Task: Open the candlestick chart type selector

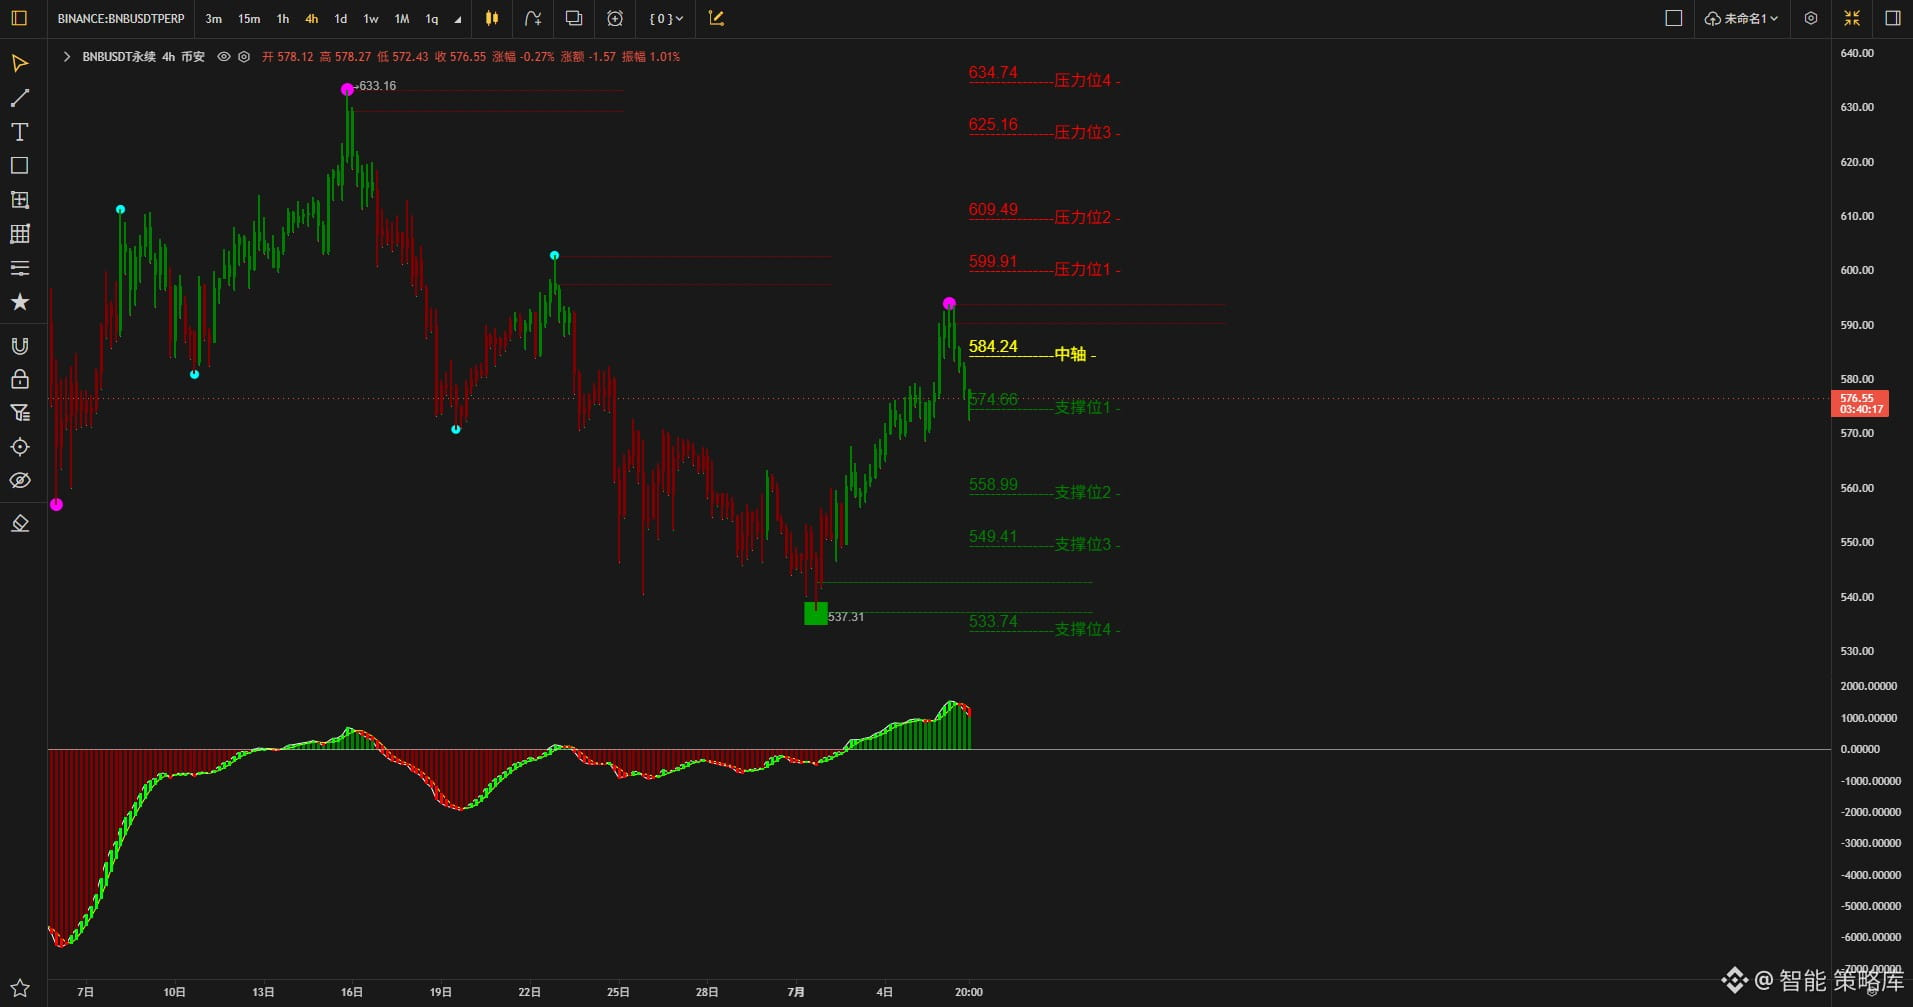Action: (x=492, y=18)
